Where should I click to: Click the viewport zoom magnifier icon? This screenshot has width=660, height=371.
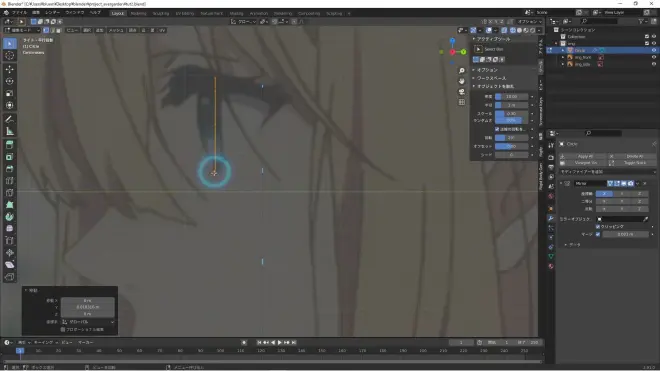point(462,71)
